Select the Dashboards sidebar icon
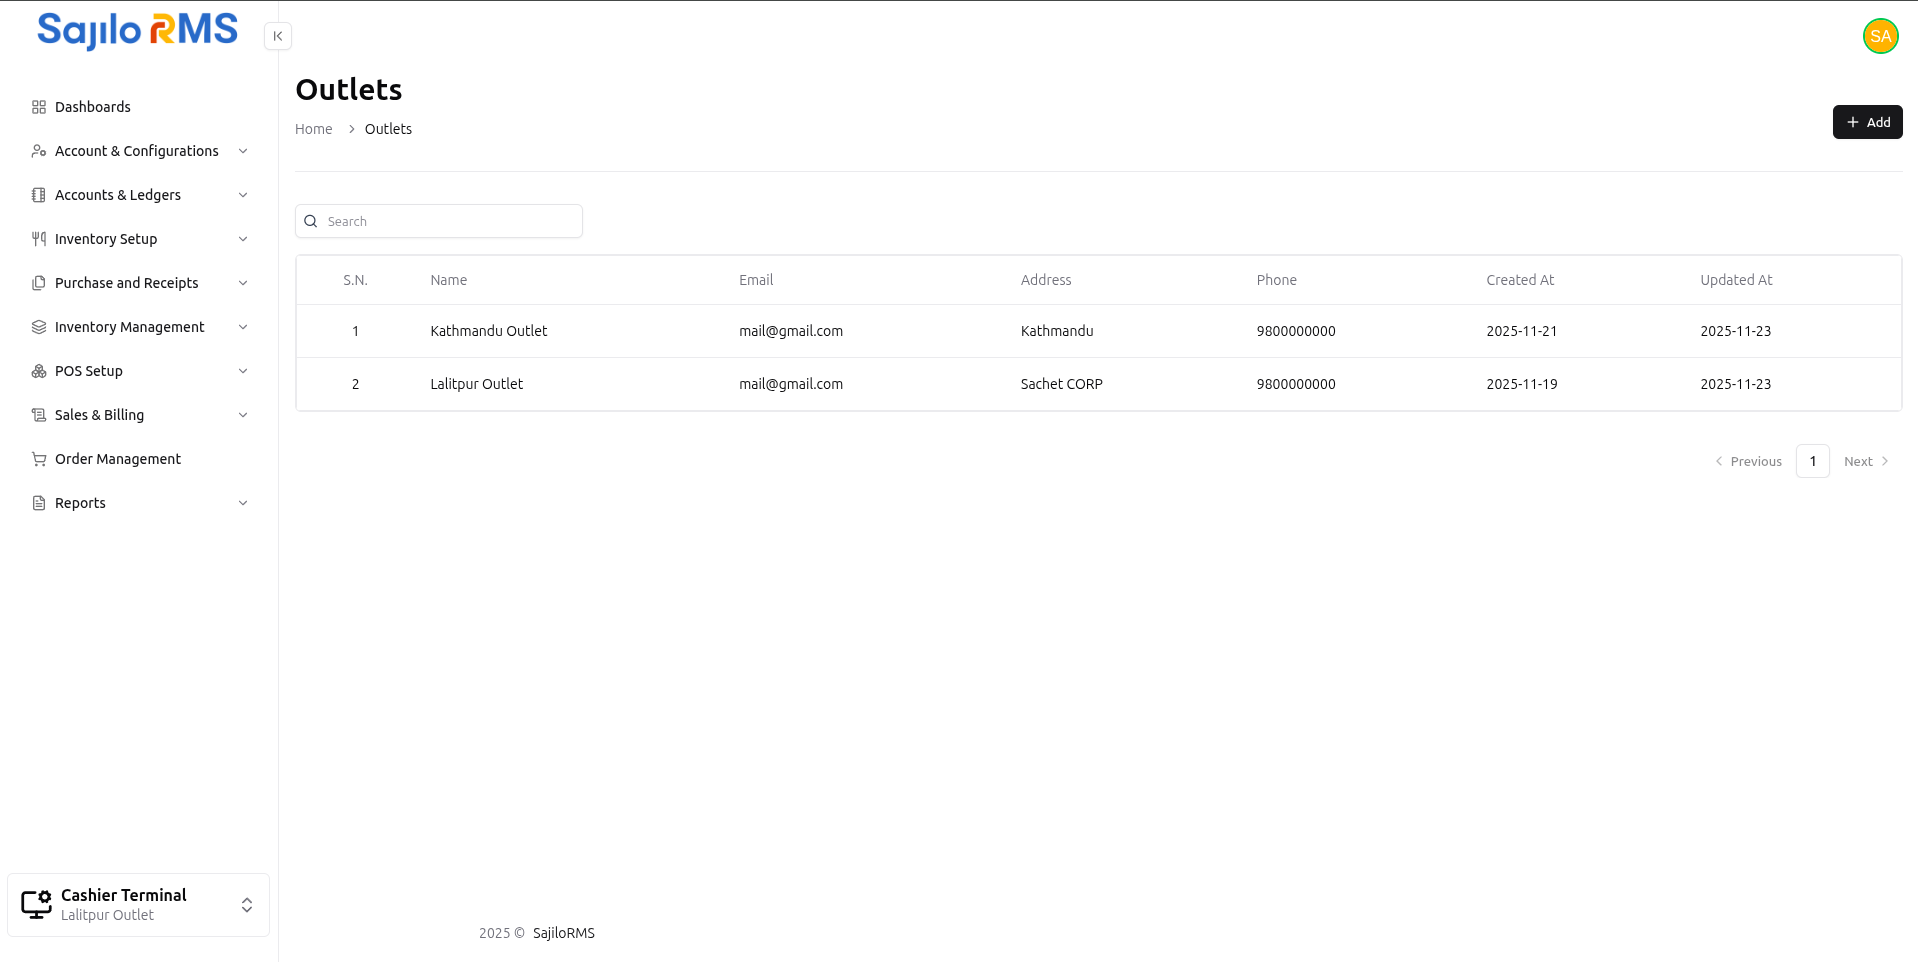The image size is (1918, 962). (38, 107)
